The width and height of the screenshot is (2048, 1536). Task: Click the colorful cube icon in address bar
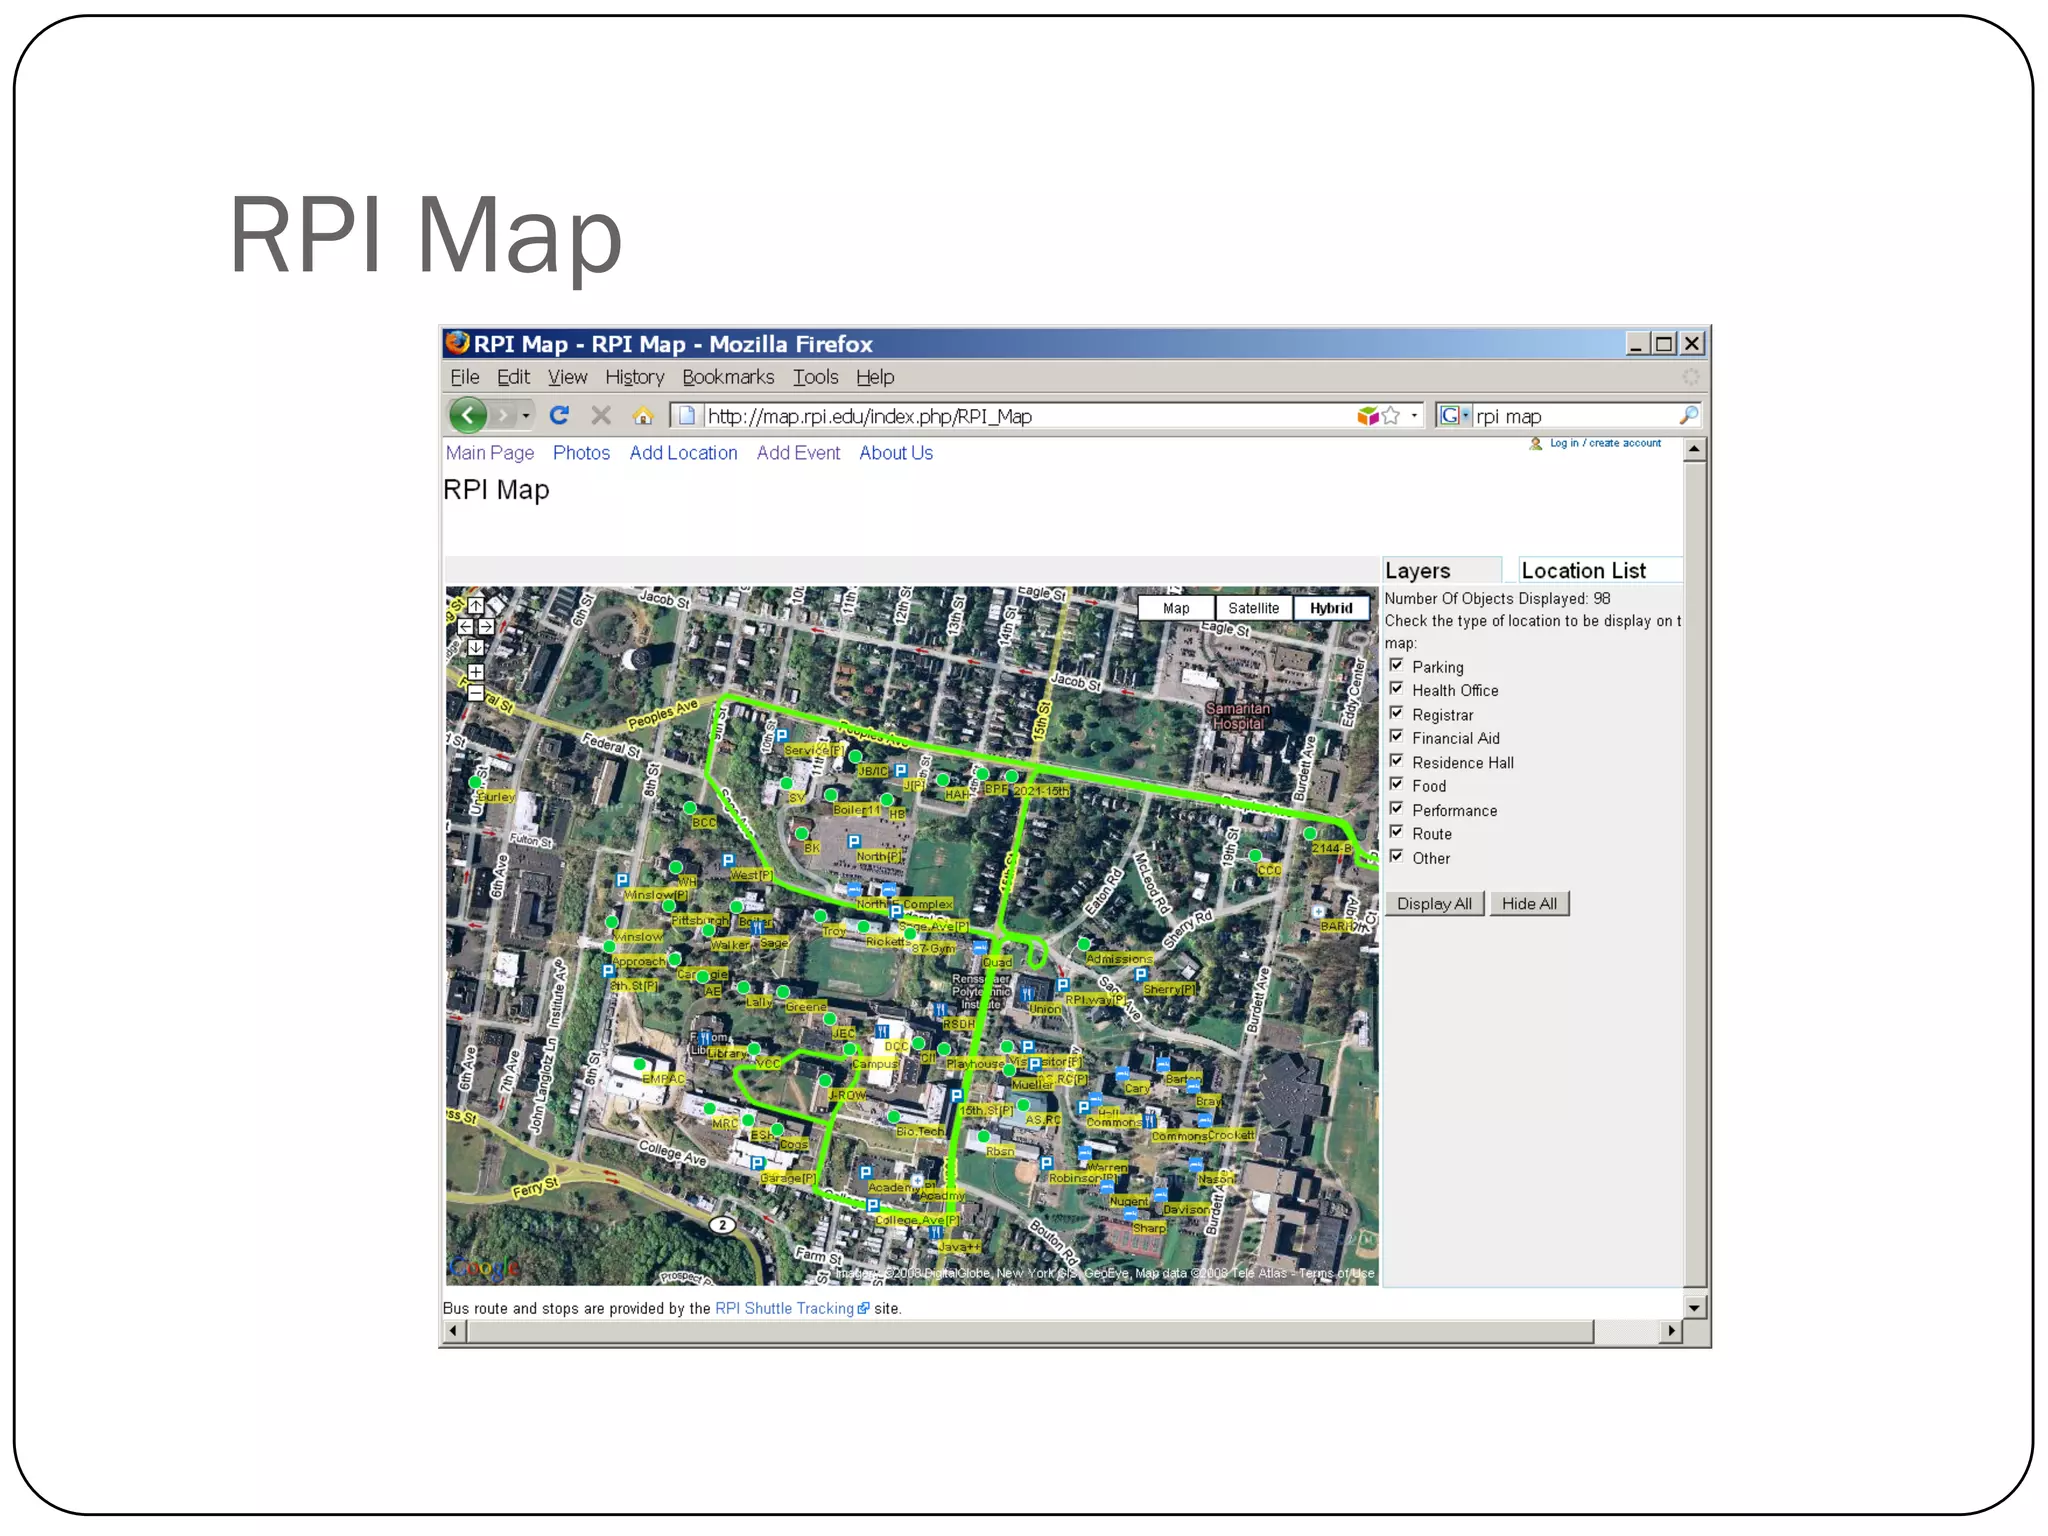pos(1367,415)
